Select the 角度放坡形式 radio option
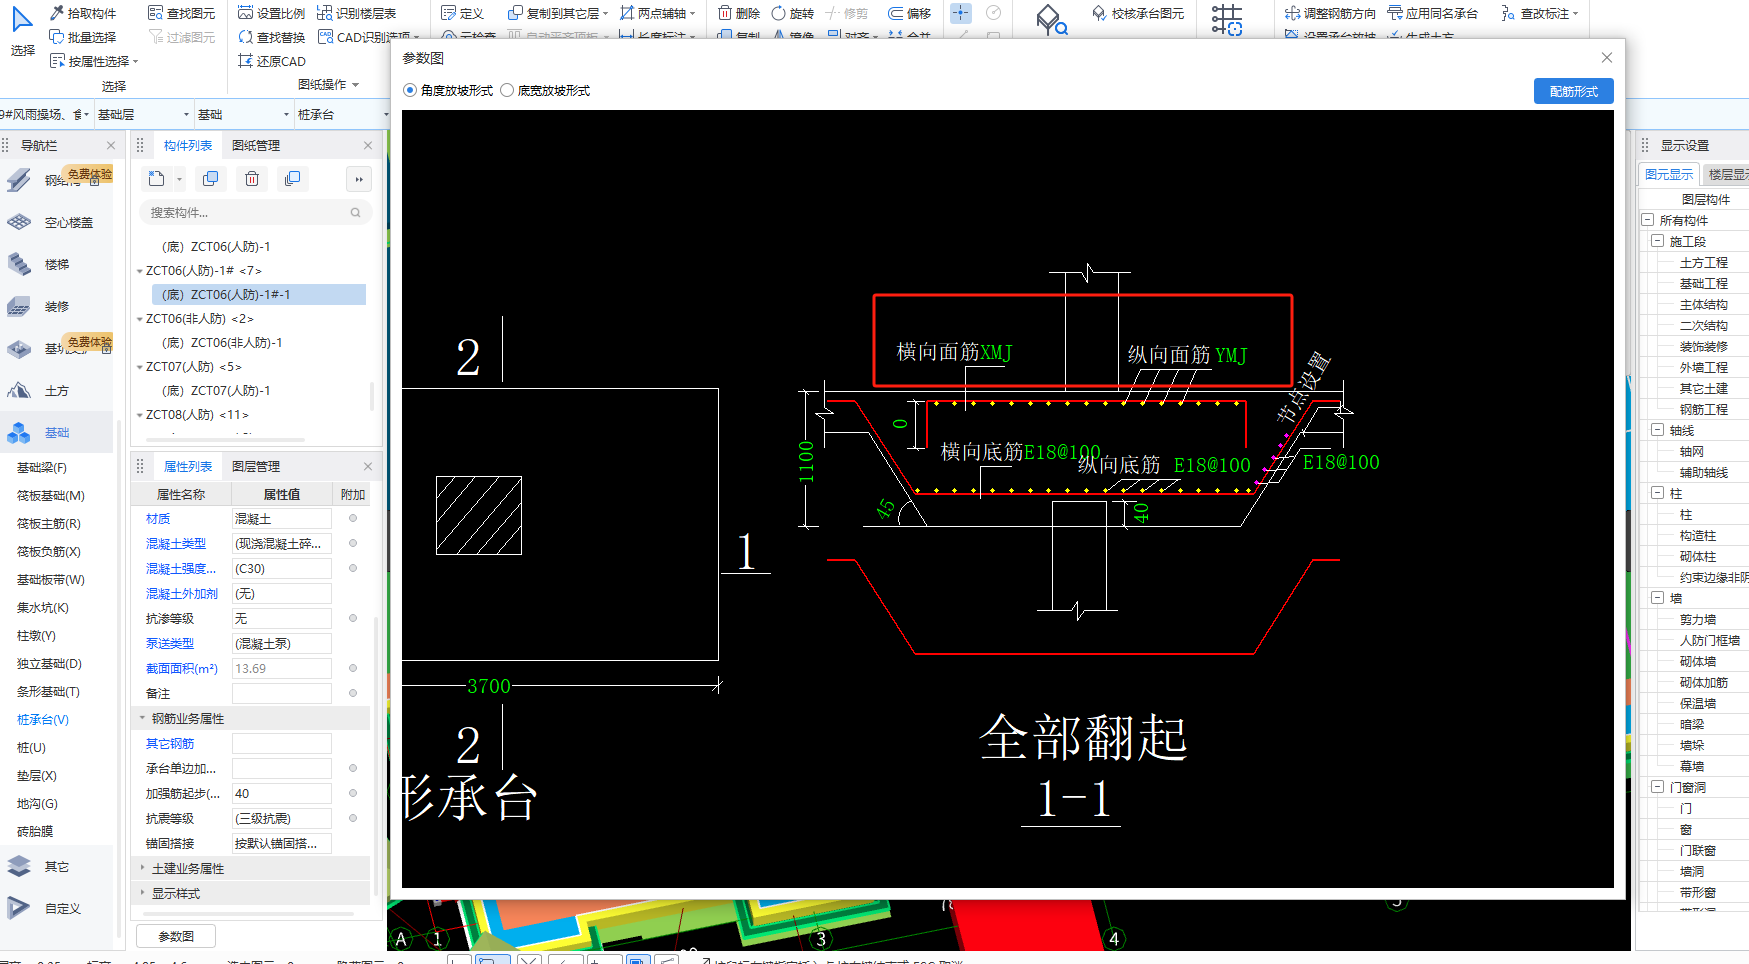The width and height of the screenshot is (1749, 964). tap(448, 90)
